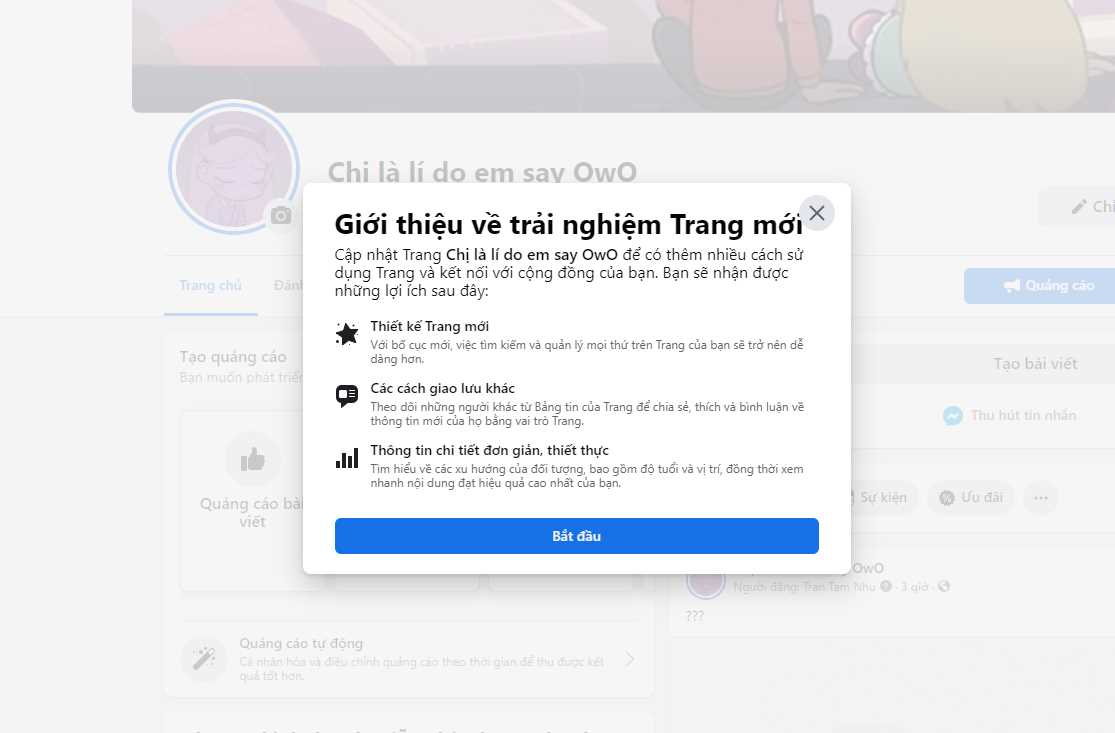
Task: Click the chat bubble icon for Các cách giao lưu khác
Action: pos(347,396)
